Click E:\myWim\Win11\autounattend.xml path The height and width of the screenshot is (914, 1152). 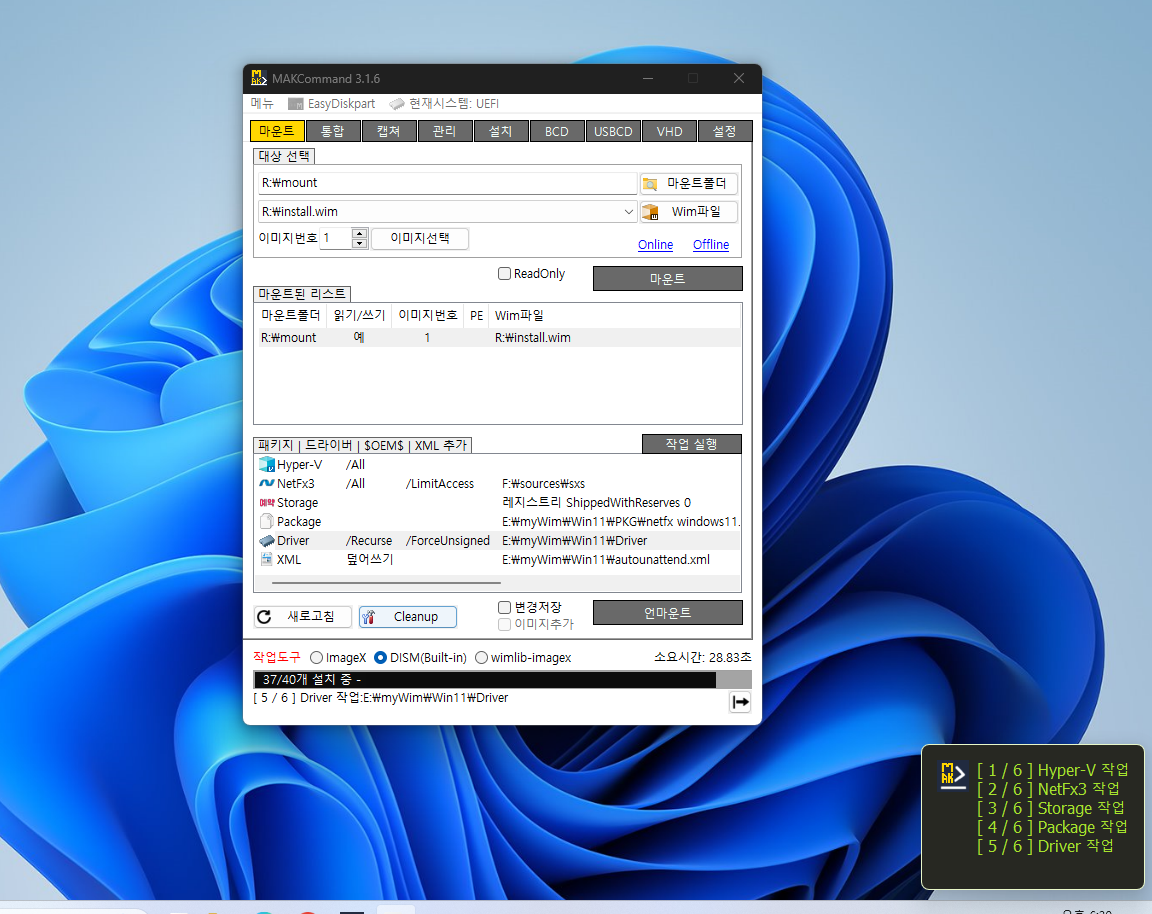click(x=606, y=559)
